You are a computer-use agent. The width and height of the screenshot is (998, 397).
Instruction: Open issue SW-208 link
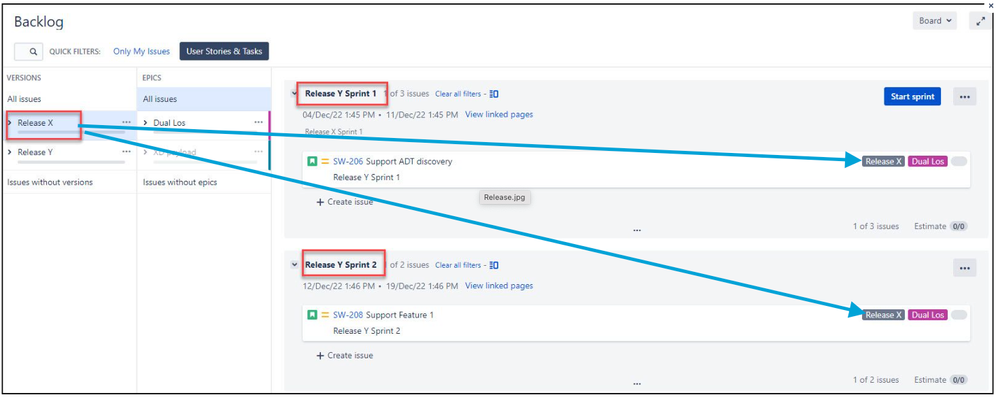click(348, 315)
